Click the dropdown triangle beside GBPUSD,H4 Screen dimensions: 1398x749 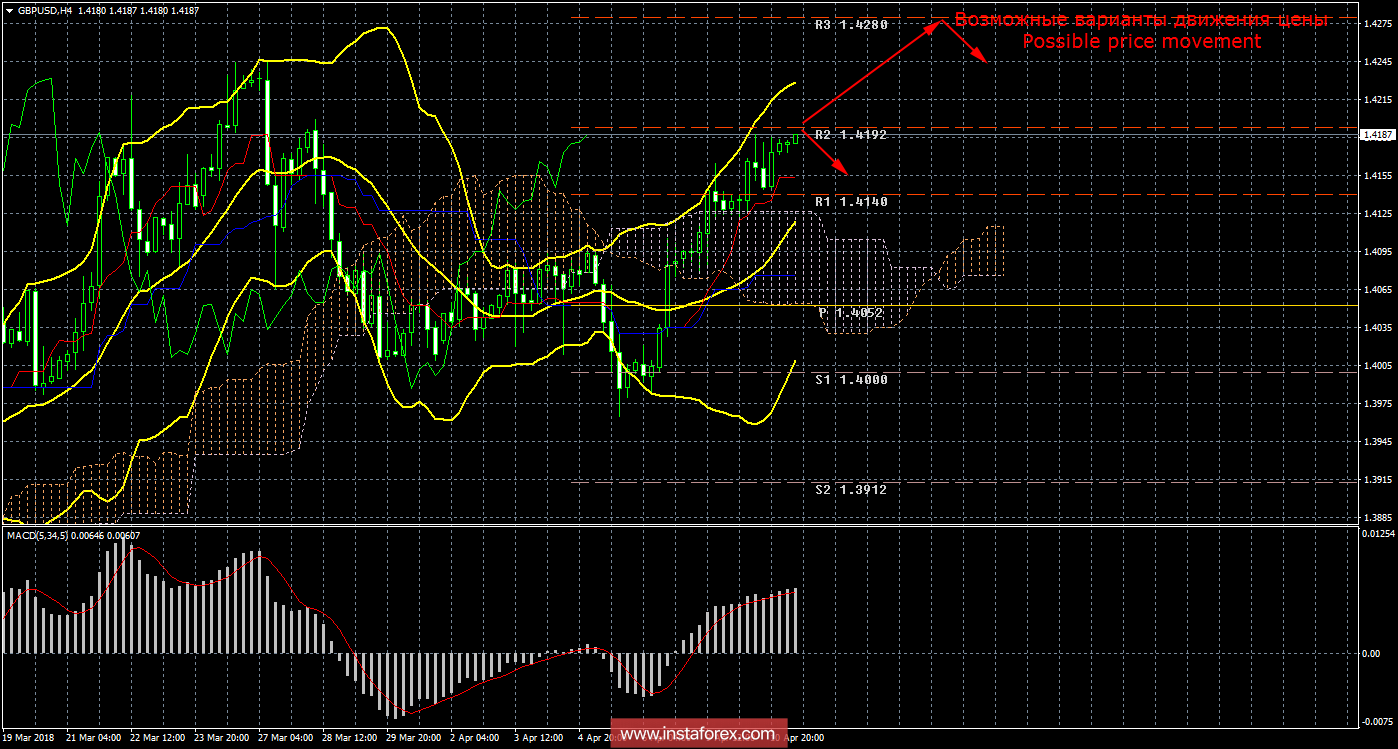point(9,9)
